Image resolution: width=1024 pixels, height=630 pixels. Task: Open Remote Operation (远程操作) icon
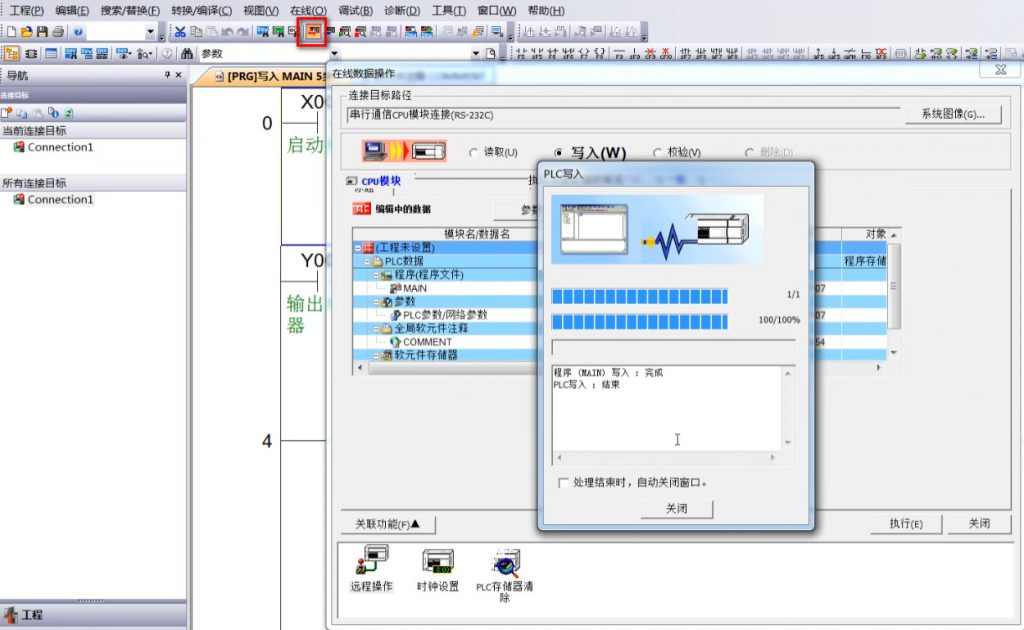click(x=372, y=569)
